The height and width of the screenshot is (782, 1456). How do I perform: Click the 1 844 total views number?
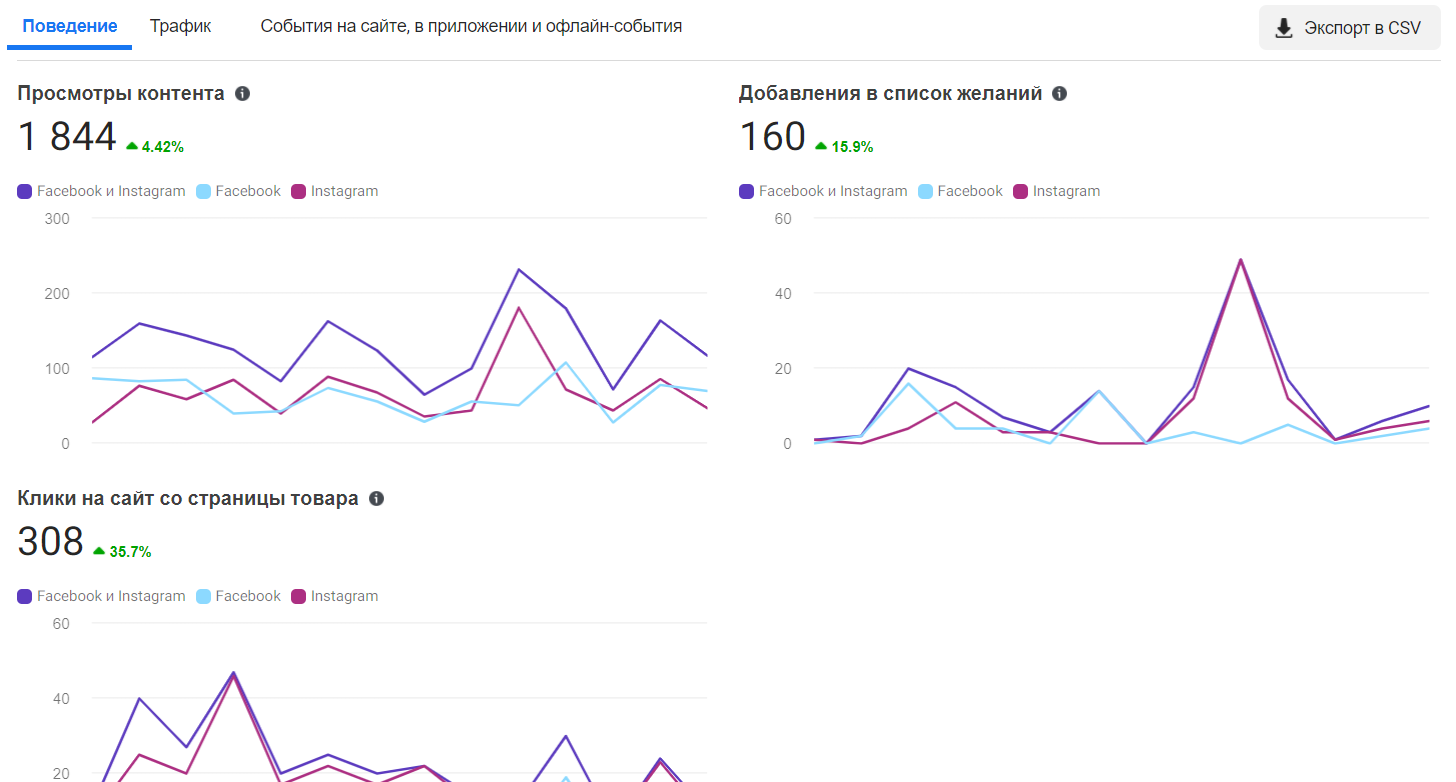coord(67,137)
